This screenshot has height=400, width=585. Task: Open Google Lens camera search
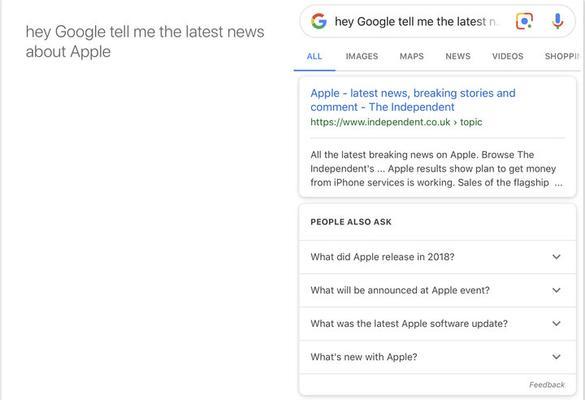click(x=524, y=21)
